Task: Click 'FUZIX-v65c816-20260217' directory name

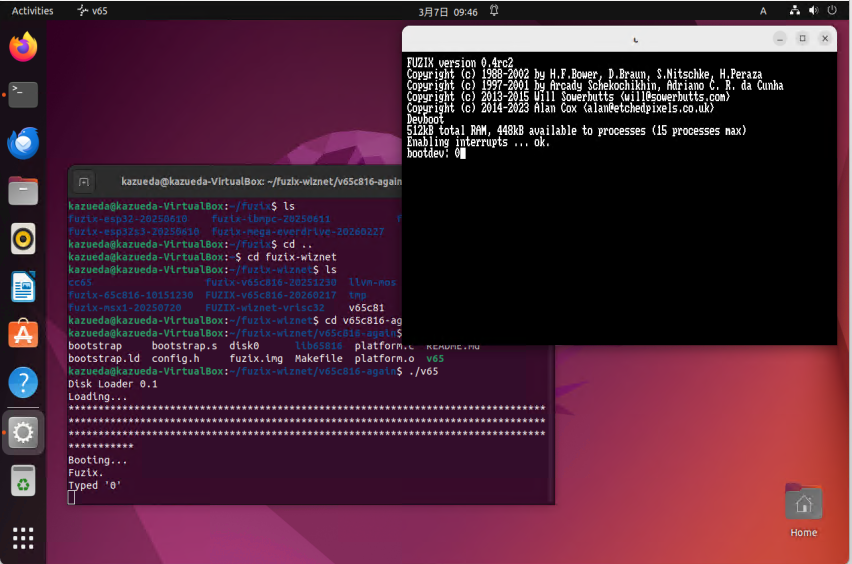Action: click(x=271, y=295)
